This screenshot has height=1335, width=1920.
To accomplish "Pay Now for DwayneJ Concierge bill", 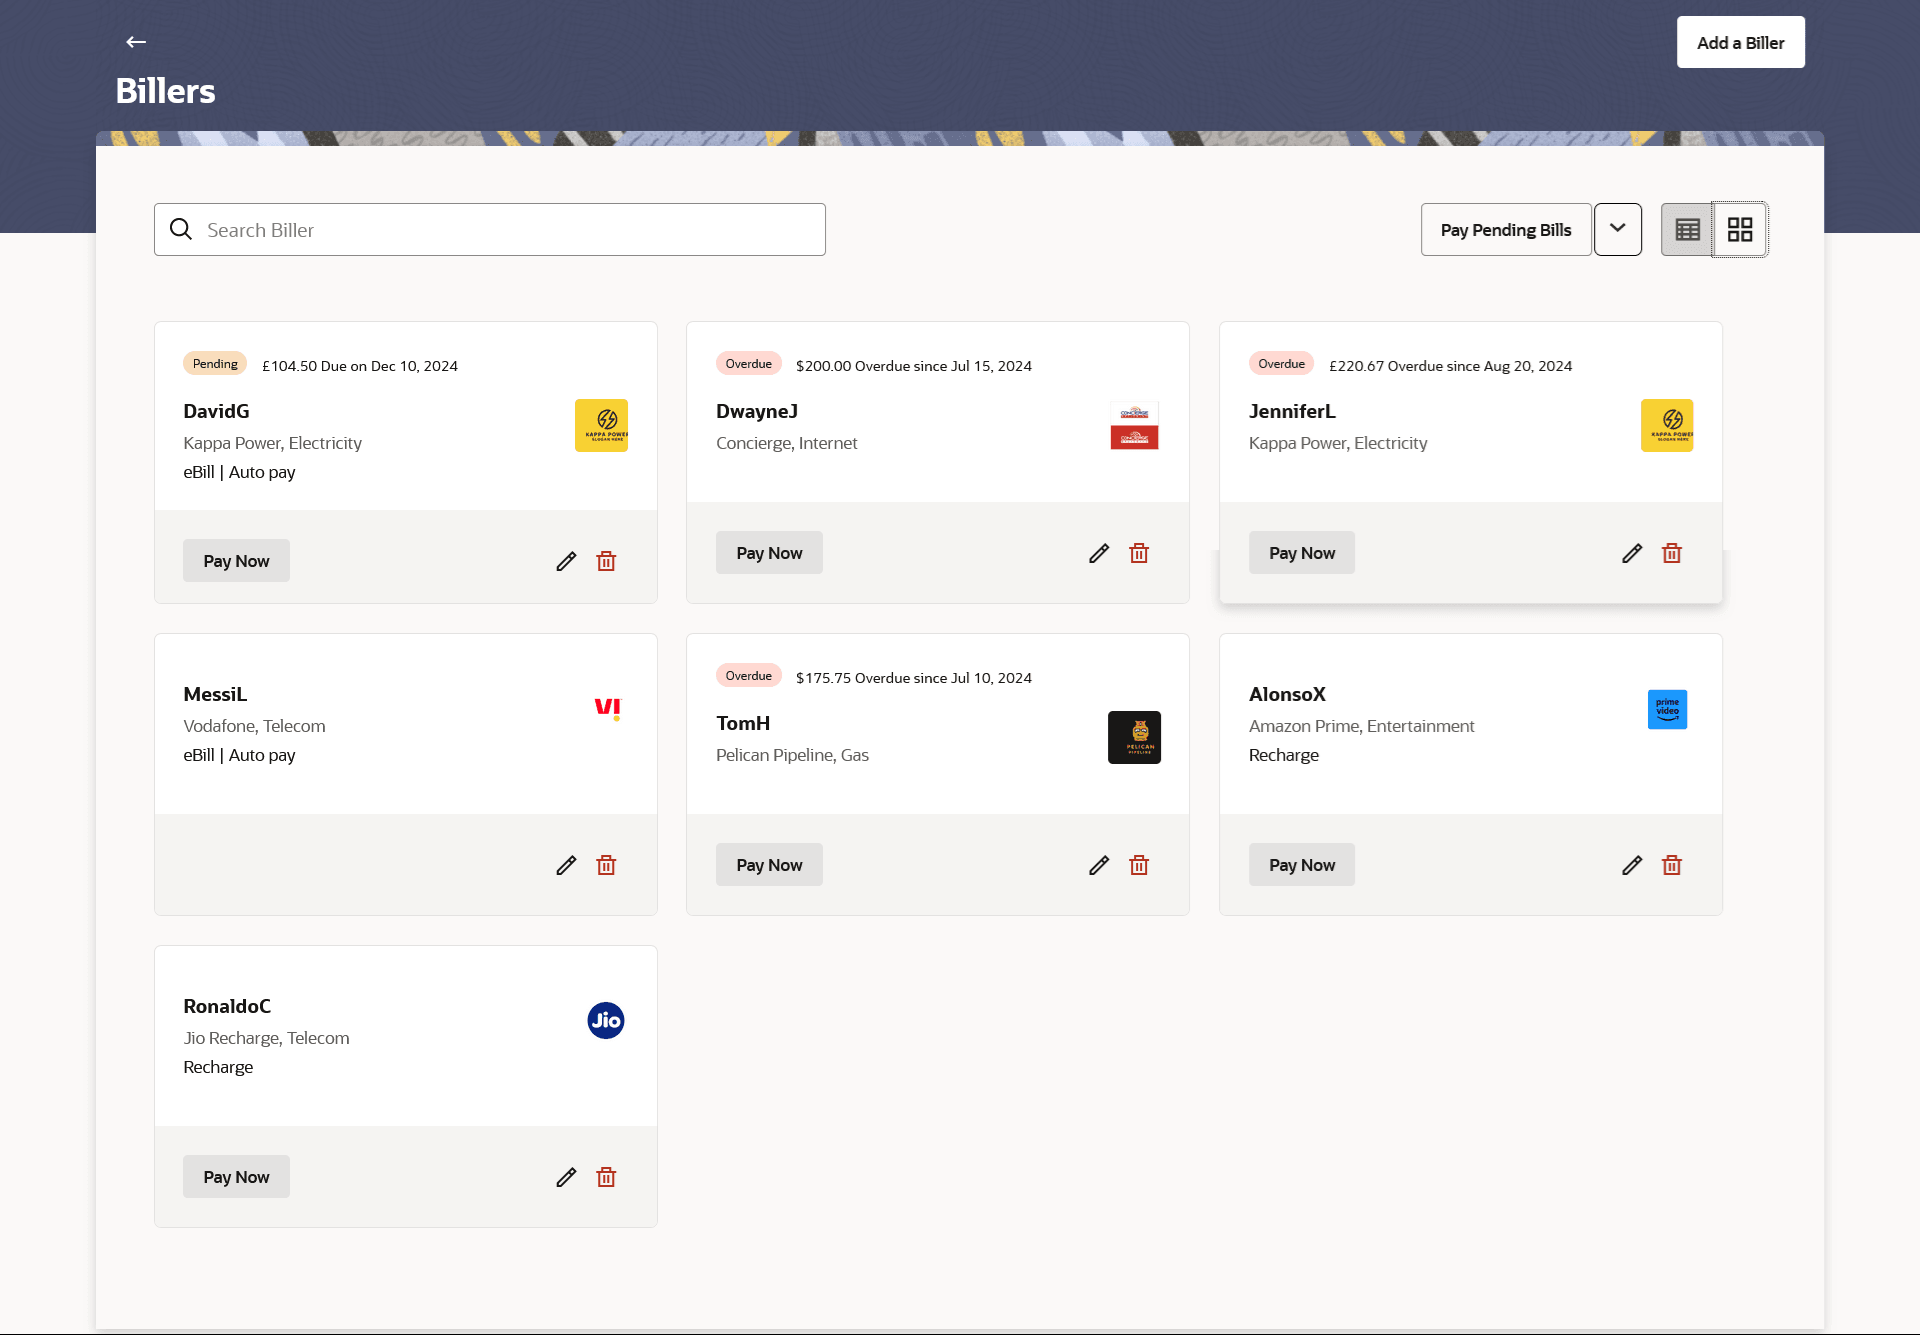I will click(769, 553).
